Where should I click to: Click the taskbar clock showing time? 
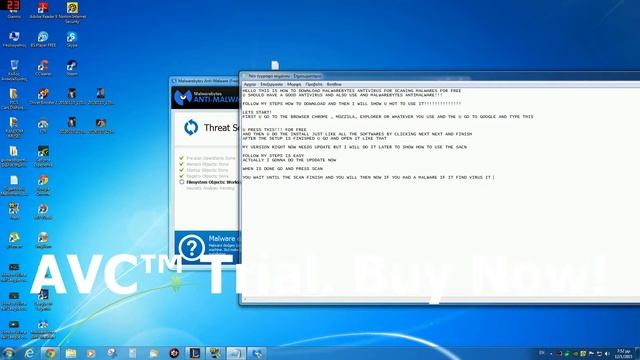(x=623, y=354)
